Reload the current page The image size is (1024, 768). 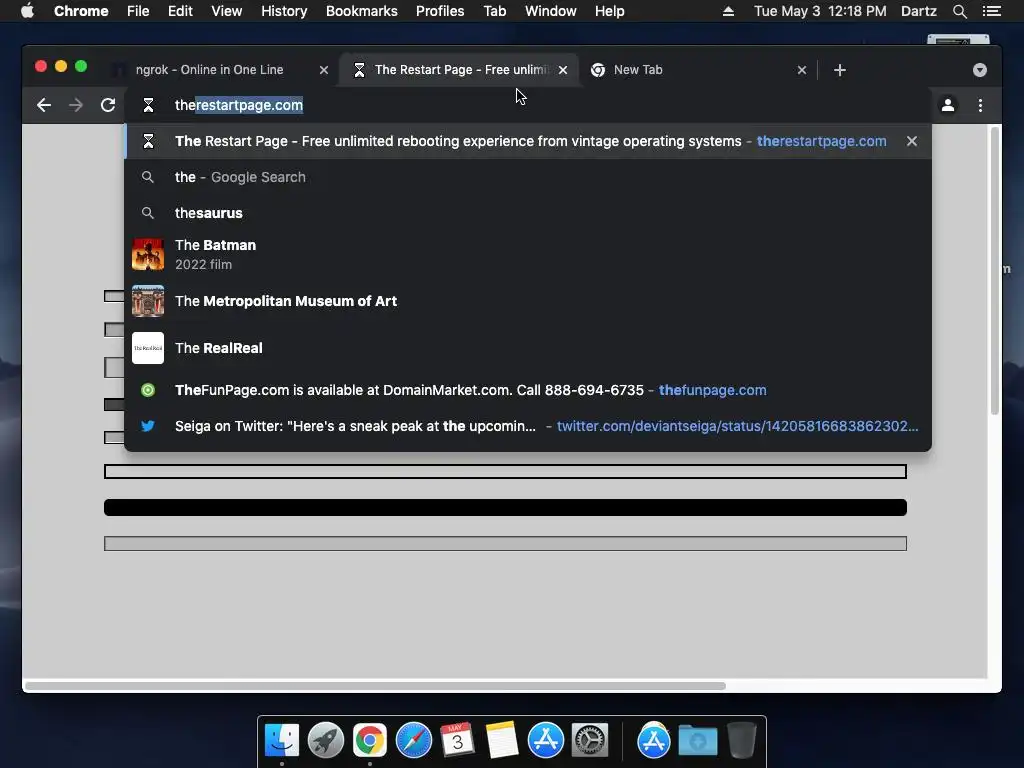click(108, 105)
